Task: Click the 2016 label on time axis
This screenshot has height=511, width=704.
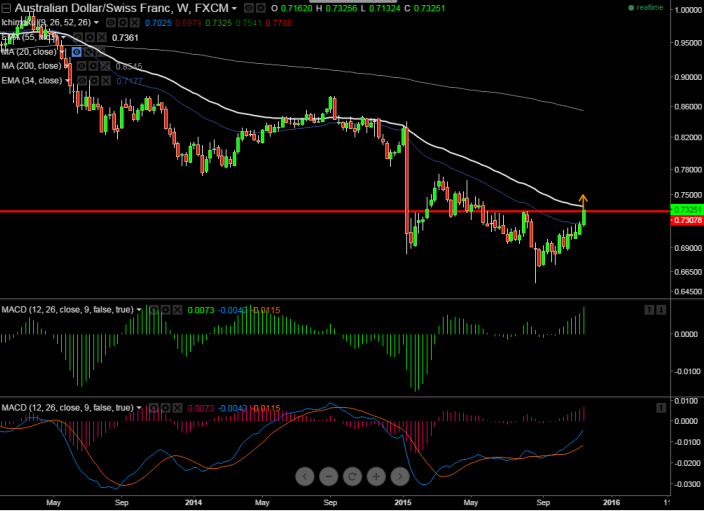Action: click(x=611, y=502)
